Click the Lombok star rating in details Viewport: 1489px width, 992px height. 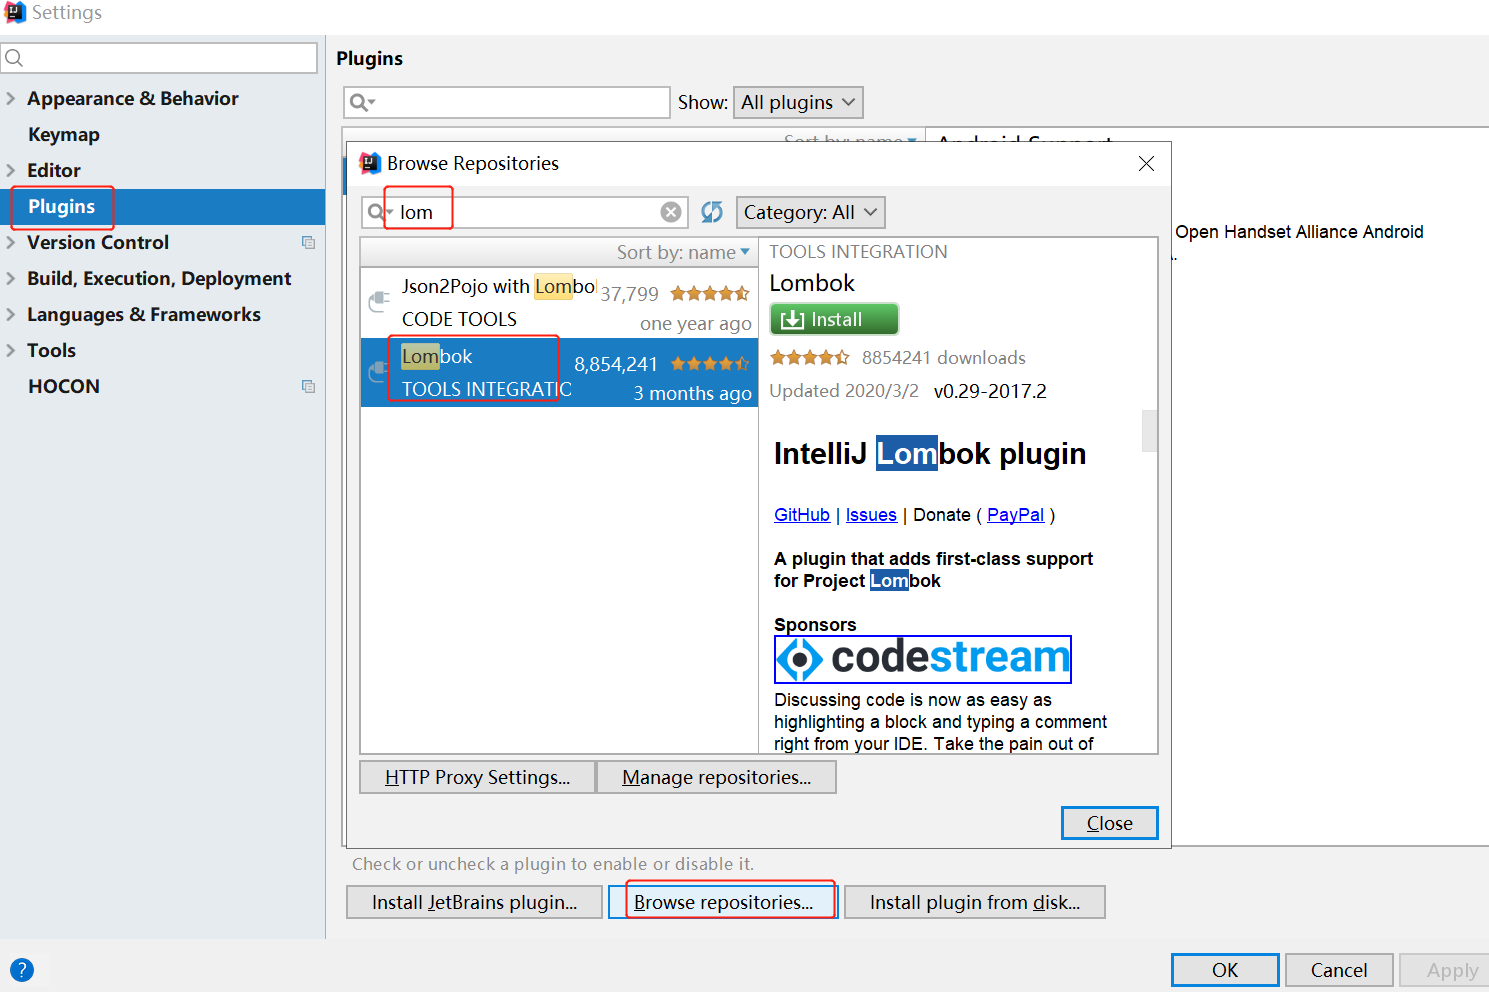[810, 357]
